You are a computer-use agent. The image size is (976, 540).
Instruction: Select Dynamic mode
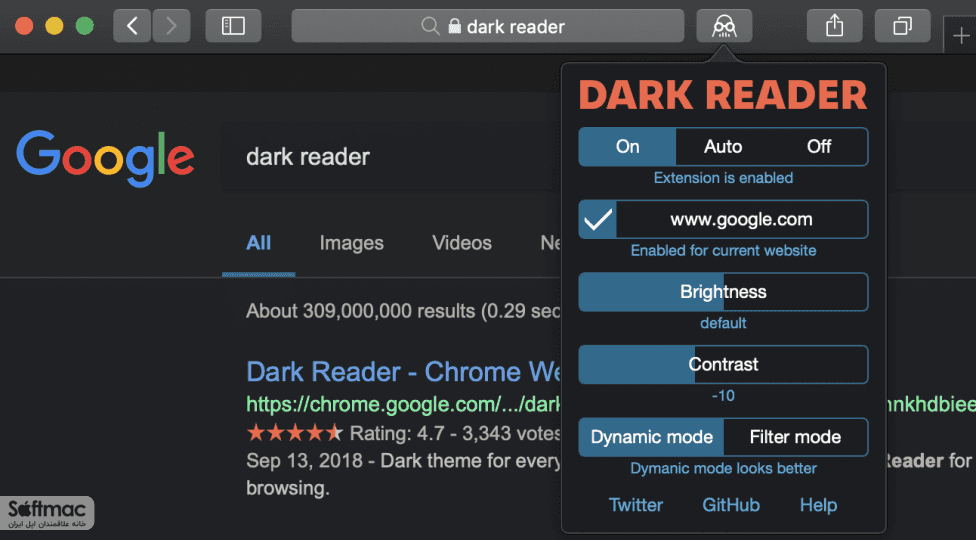tap(651, 437)
